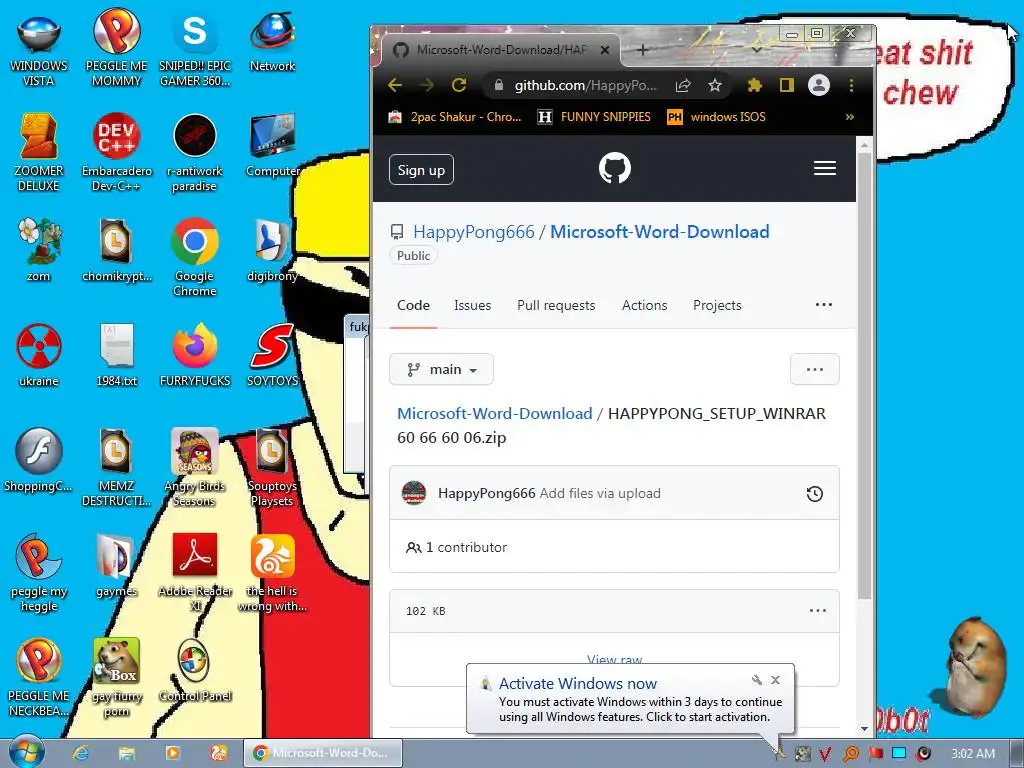This screenshot has height=768, width=1024.
Task: Open Chrome's extensions puzzle icon
Action: tap(755, 85)
